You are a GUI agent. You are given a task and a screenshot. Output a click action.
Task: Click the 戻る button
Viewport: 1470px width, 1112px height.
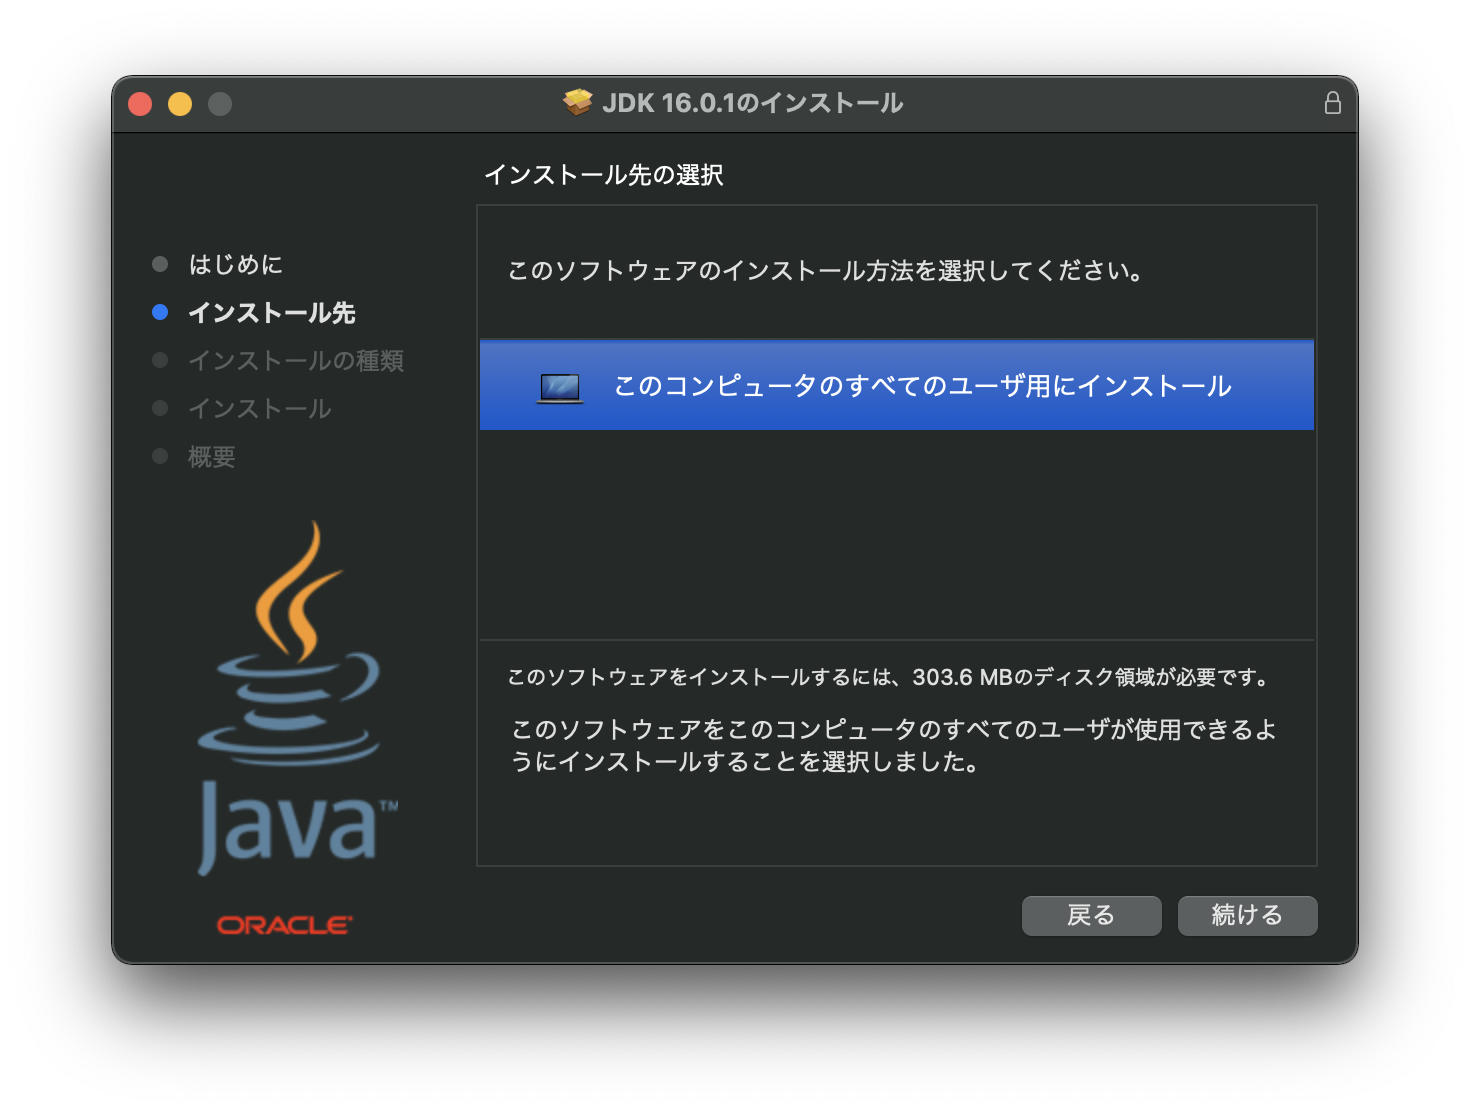point(1091,915)
